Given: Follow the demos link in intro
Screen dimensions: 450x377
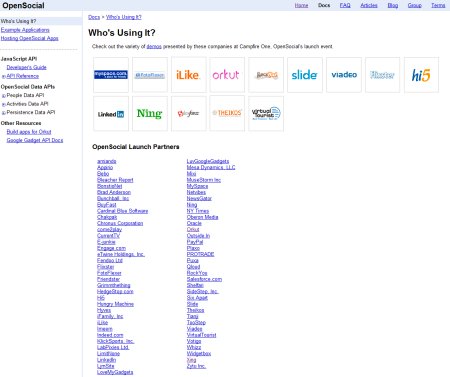Looking at the screenshot, I should (x=154, y=47).
